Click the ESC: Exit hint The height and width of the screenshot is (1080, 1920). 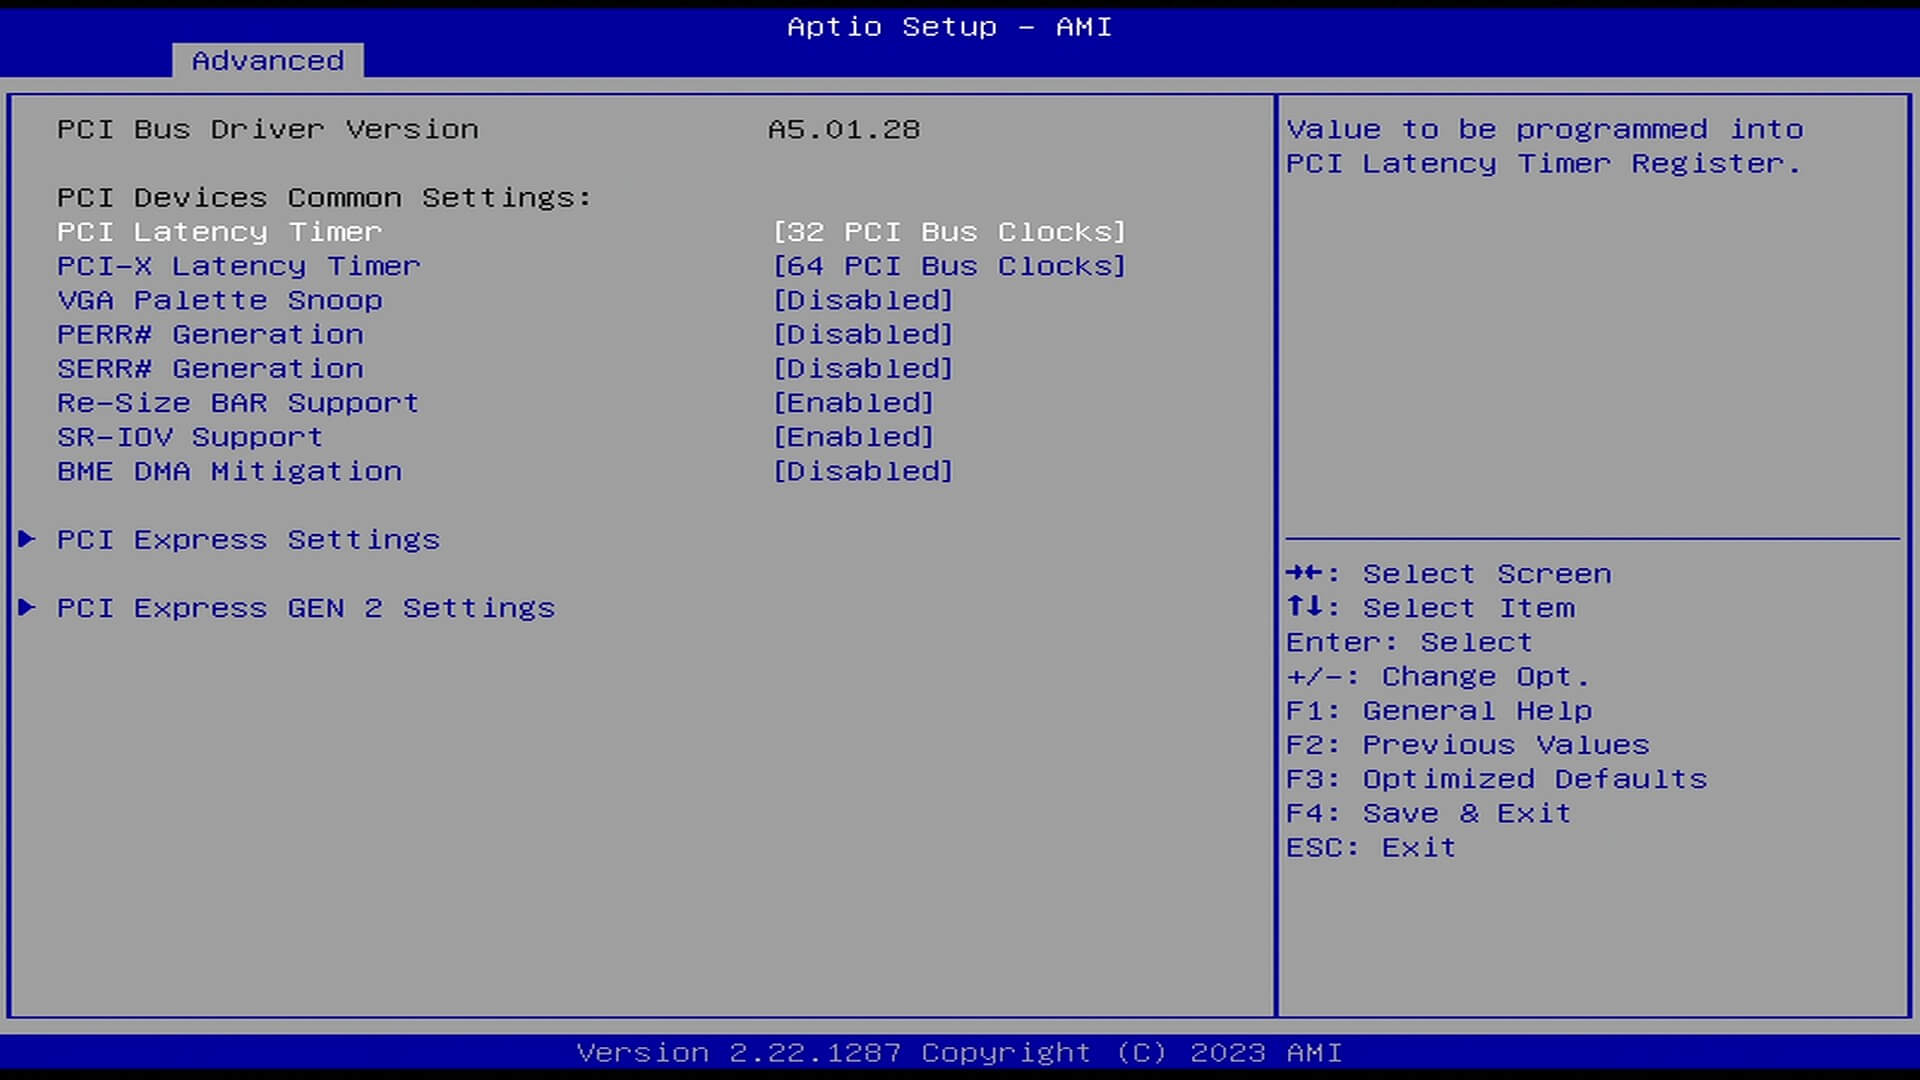tap(1371, 848)
